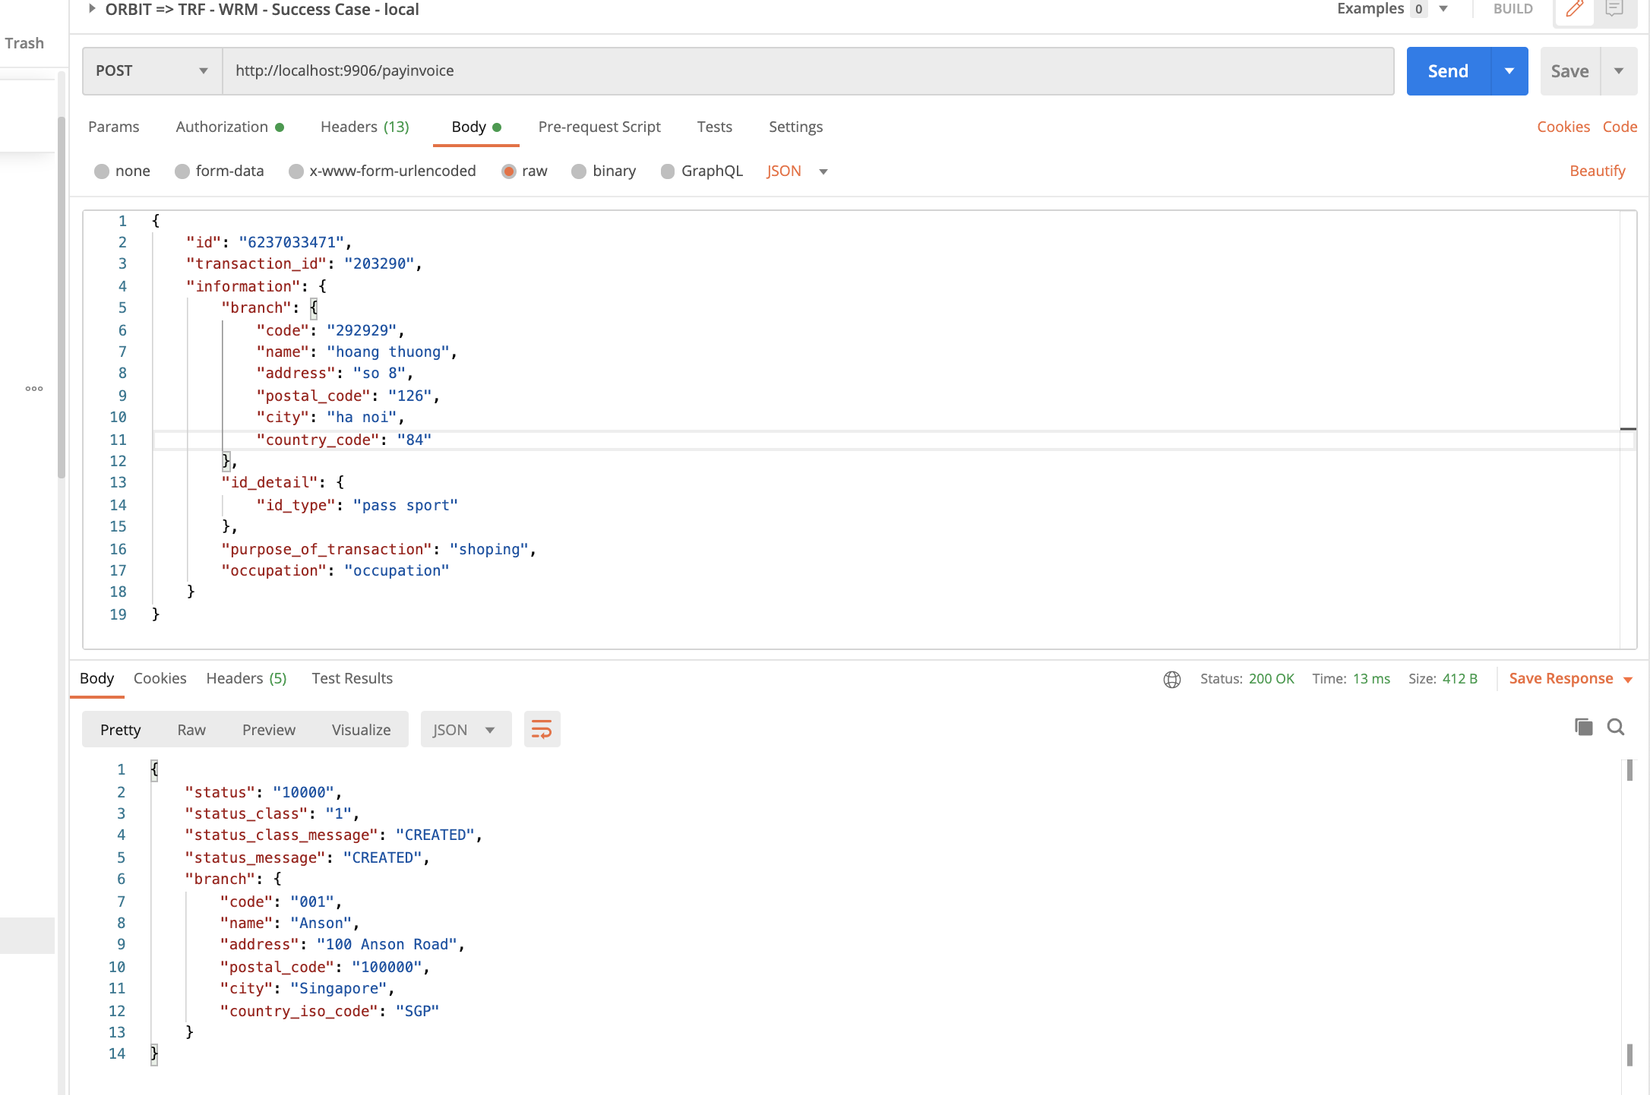Open the comments icon at top right
Image resolution: width=1650 pixels, height=1095 pixels.
point(1614,10)
